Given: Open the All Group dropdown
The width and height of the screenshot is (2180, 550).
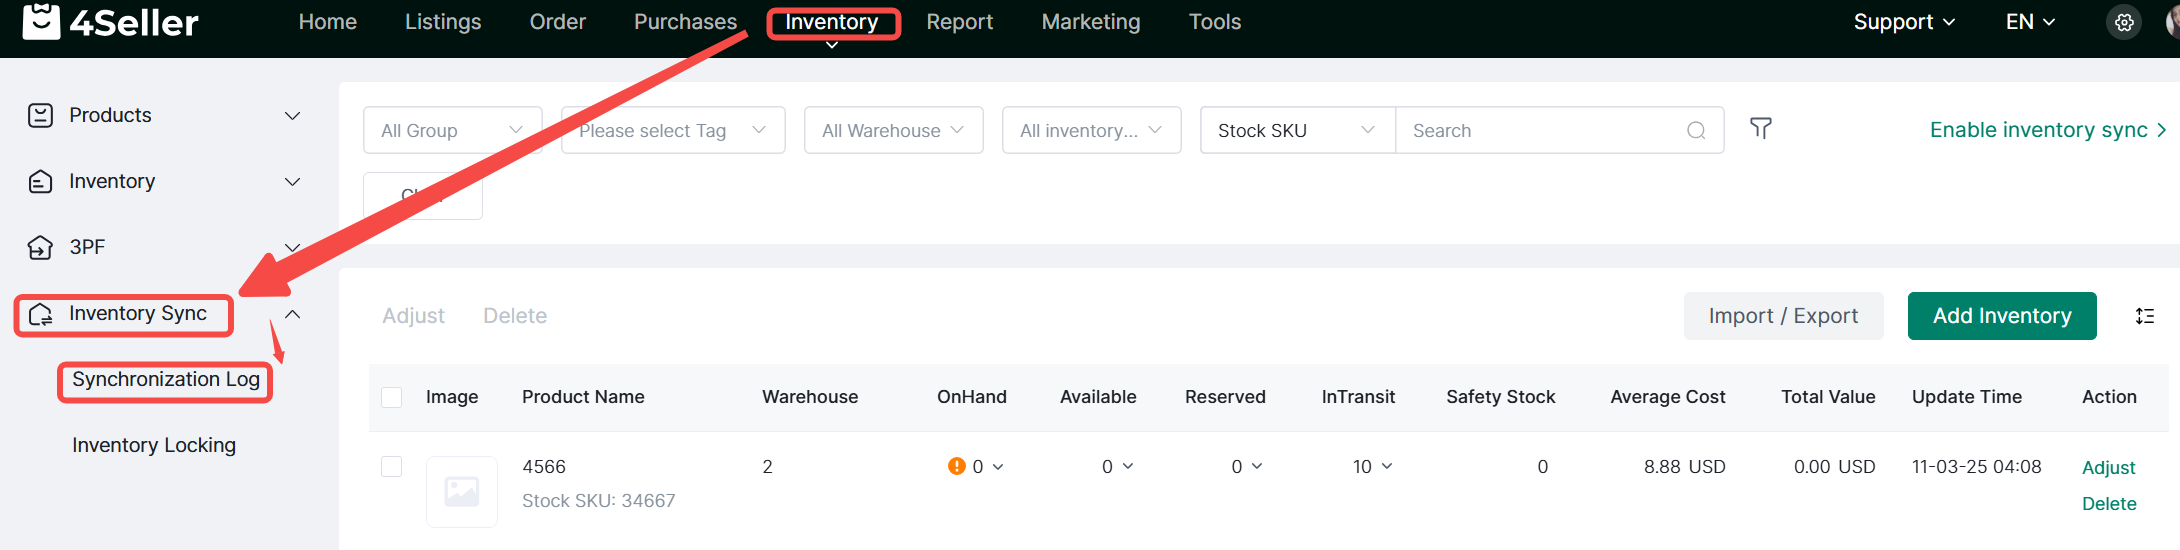Looking at the screenshot, I should pyautogui.click(x=452, y=131).
